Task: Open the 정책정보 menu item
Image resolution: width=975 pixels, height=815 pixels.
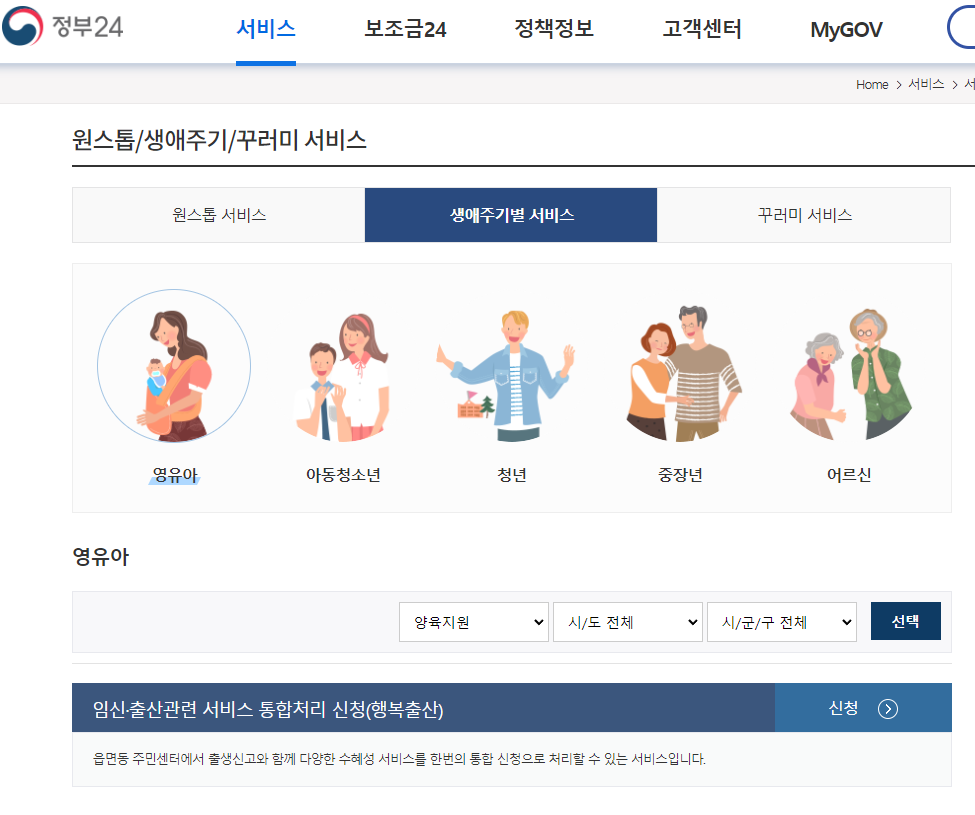Action: [x=553, y=30]
